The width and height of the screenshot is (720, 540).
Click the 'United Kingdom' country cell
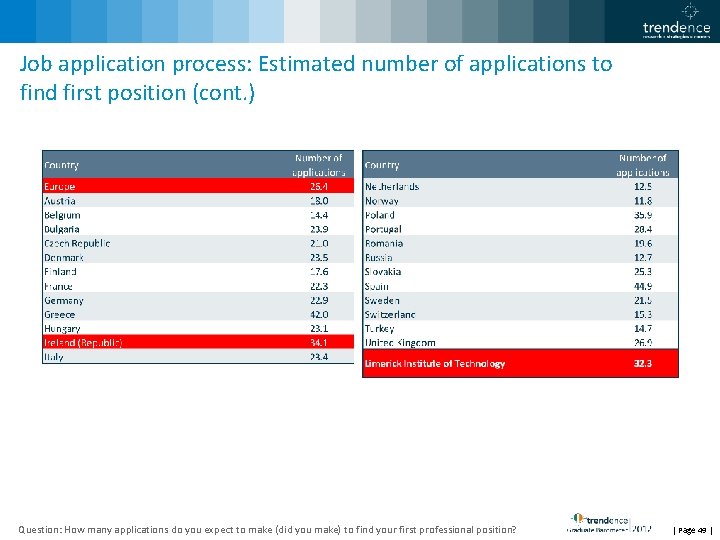coord(400,343)
